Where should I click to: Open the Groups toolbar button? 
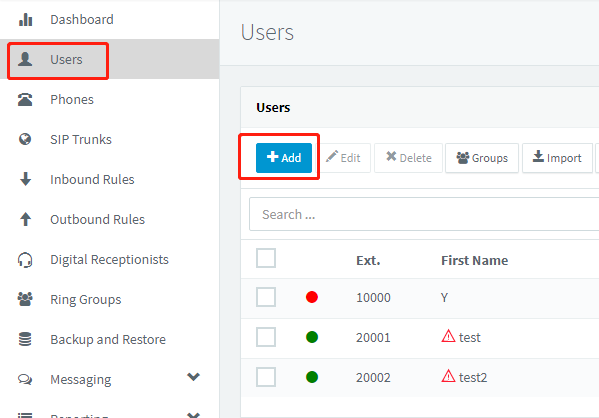[482, 158]
